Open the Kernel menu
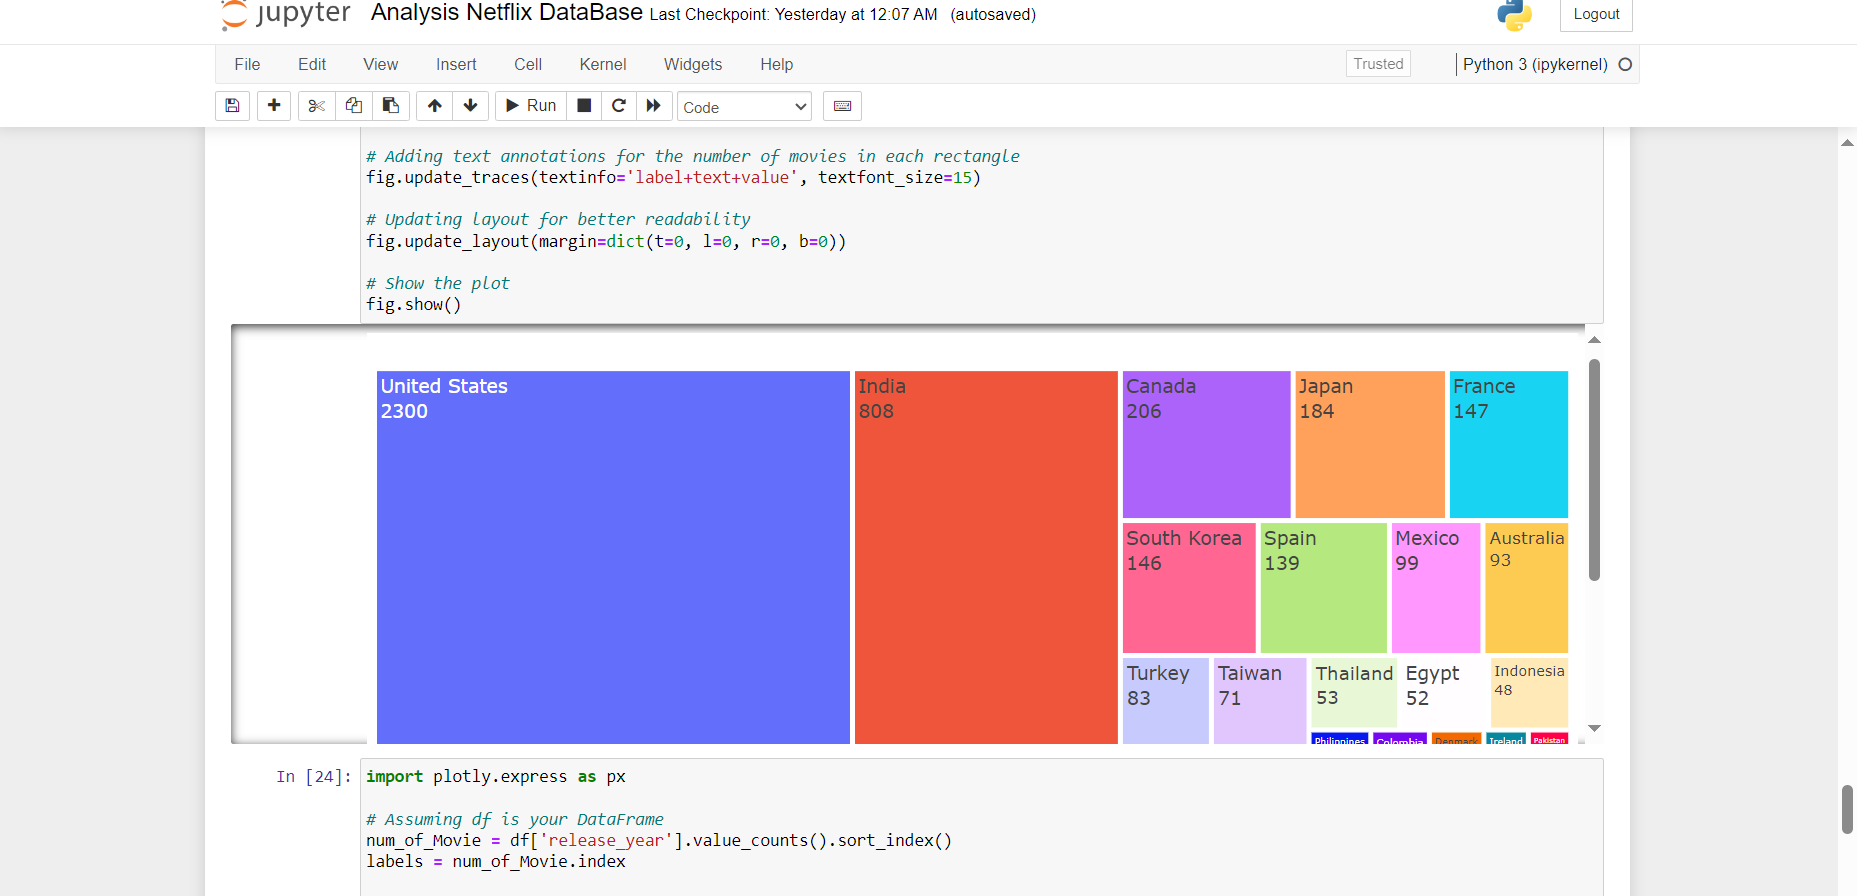Screen dimensions: 1857x896 tap(603, 64)
